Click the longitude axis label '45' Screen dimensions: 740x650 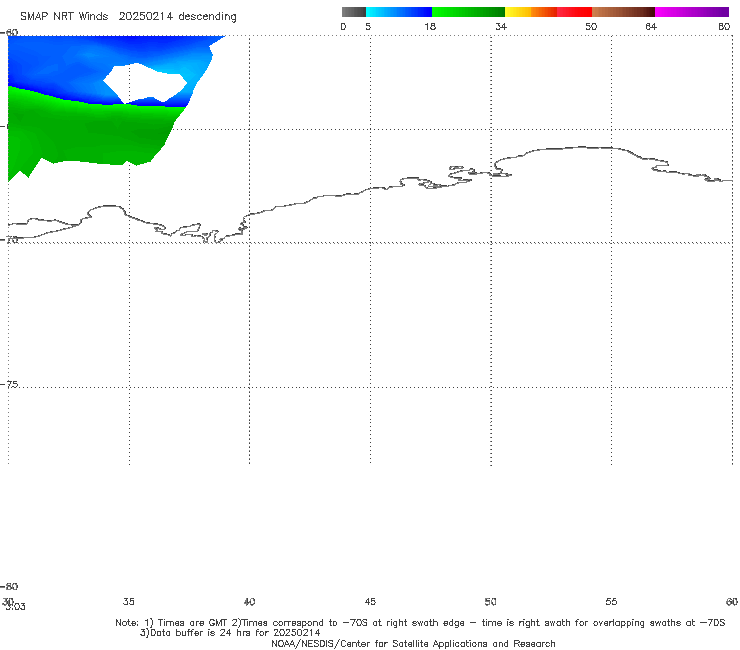point(370,601)
